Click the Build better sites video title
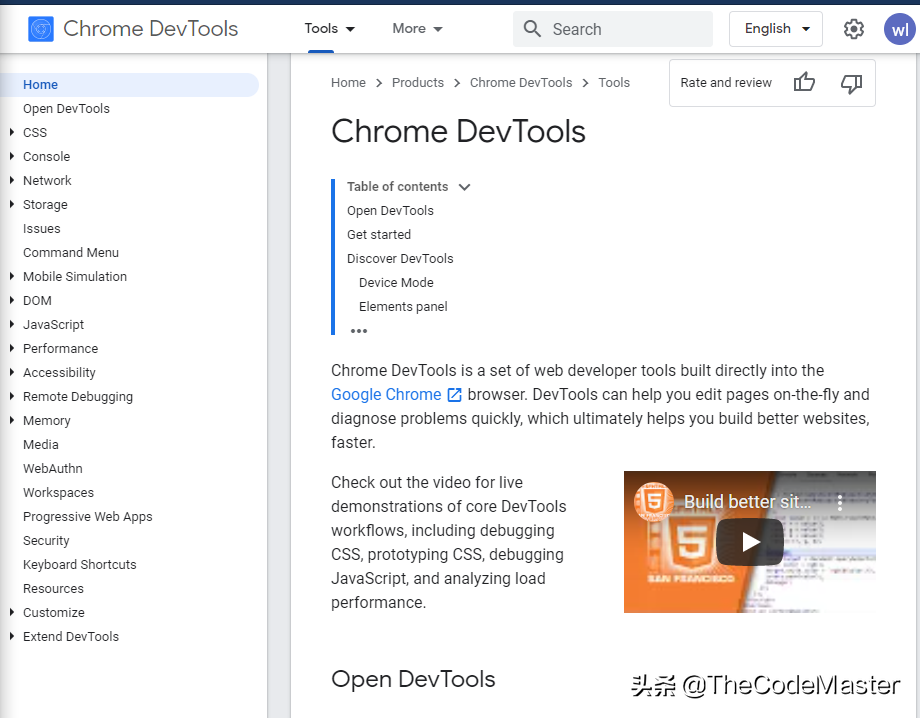Screen dimensions: 920x718 pyautogui.click(x=748, y=502)
